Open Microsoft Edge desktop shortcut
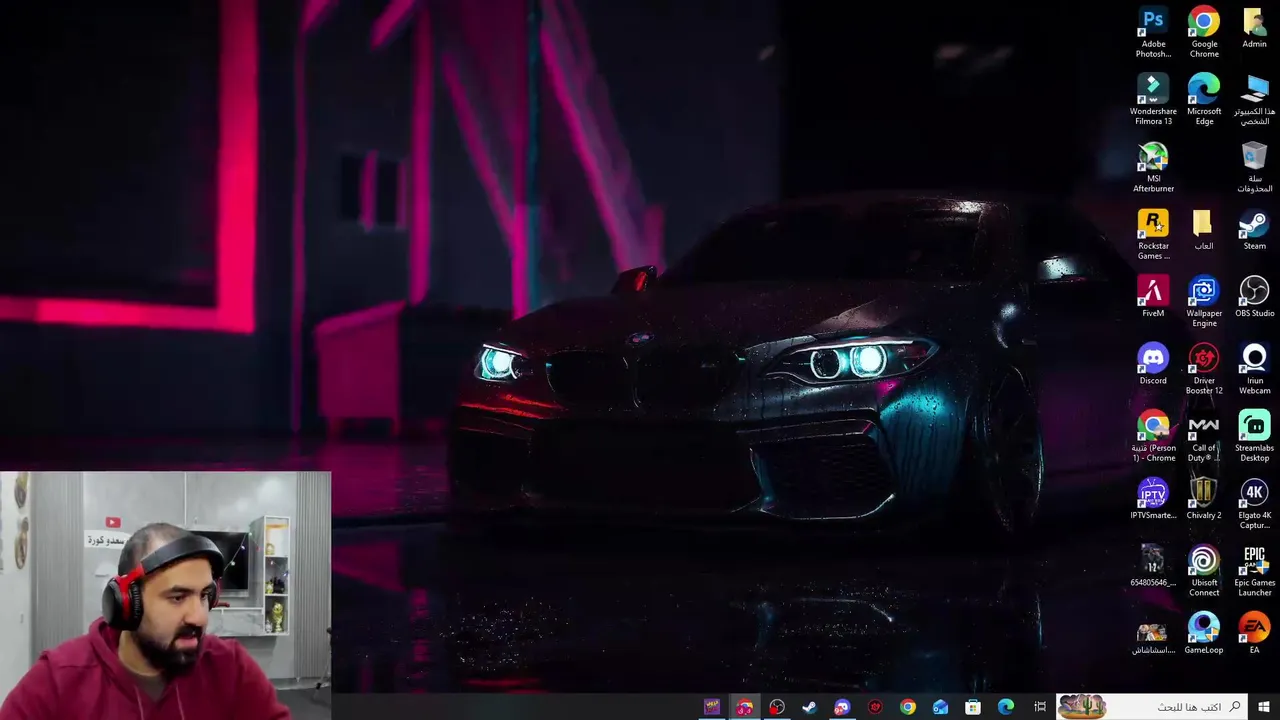Viewport: 1280px width, 720px height. pos(1204,100)
